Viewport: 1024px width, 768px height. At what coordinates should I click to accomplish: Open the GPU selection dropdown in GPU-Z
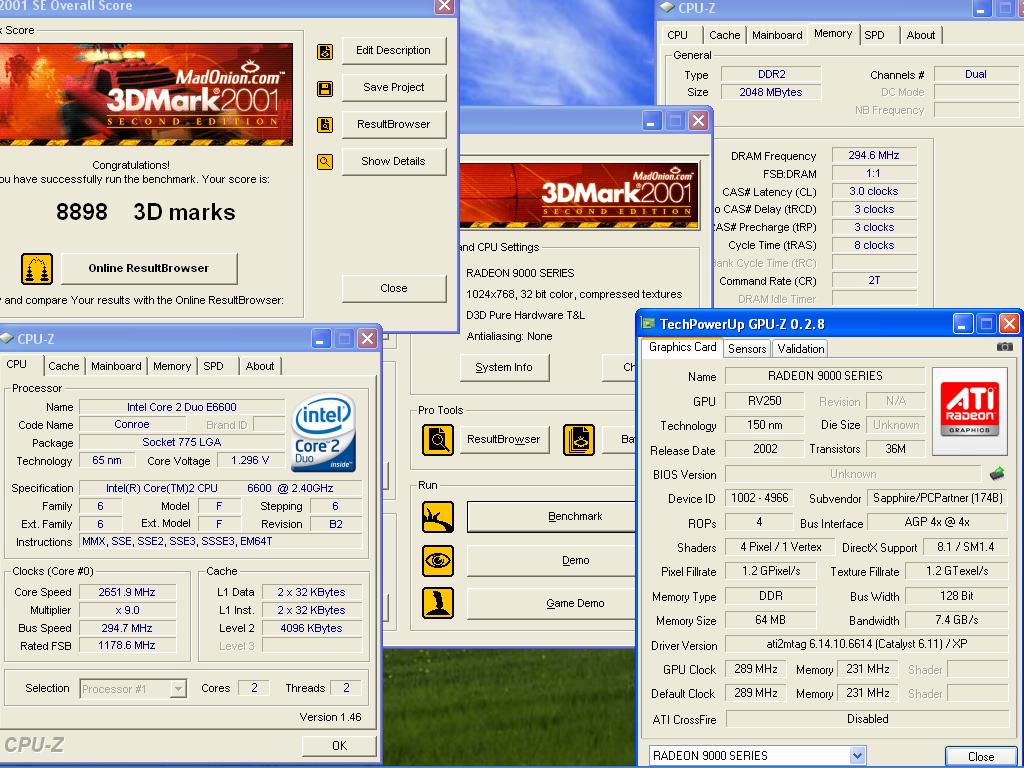click(x=857, y=756)
